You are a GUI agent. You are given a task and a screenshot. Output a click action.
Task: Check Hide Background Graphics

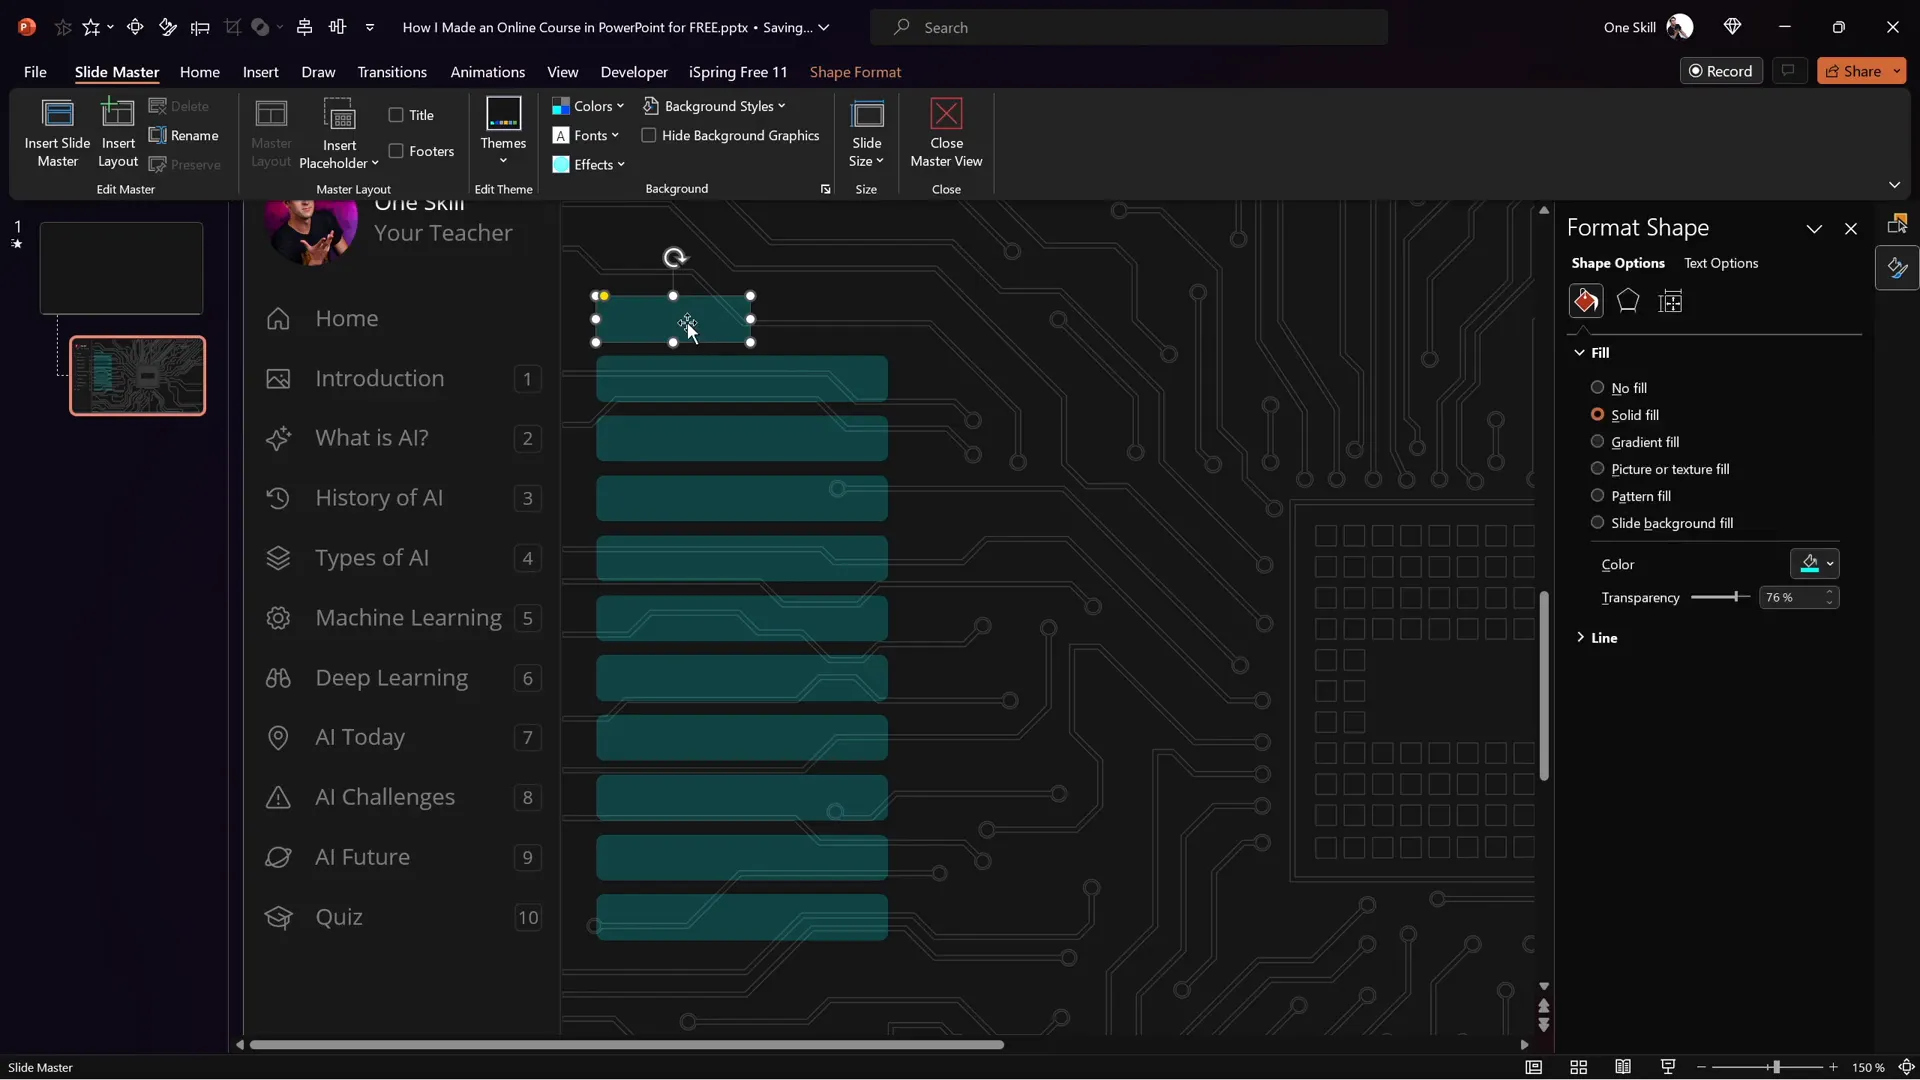(x=649, y=135)
